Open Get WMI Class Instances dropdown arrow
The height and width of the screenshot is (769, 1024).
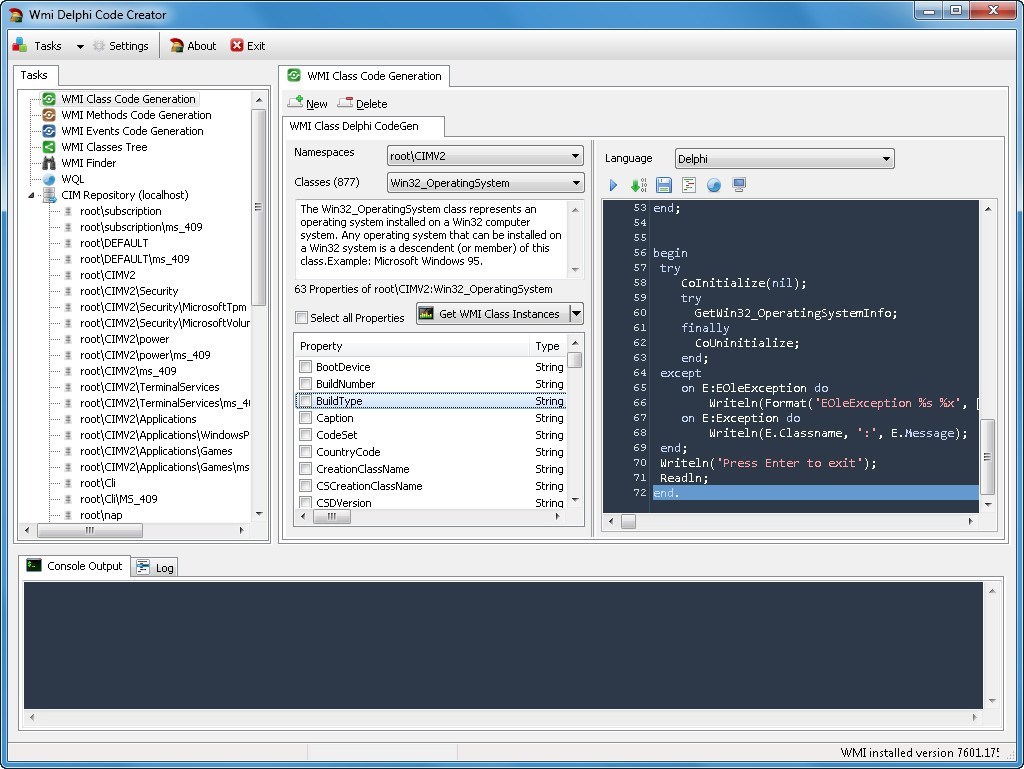pos(576,313)
